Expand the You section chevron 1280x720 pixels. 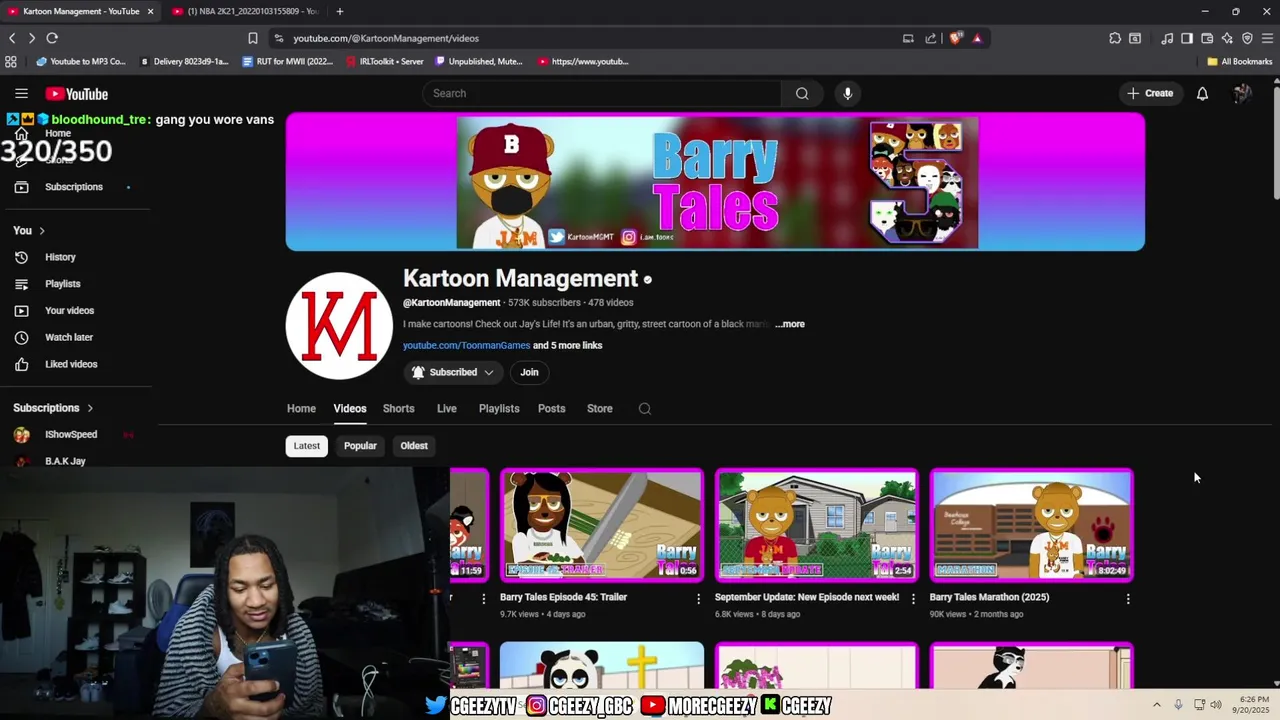point(42,231)
